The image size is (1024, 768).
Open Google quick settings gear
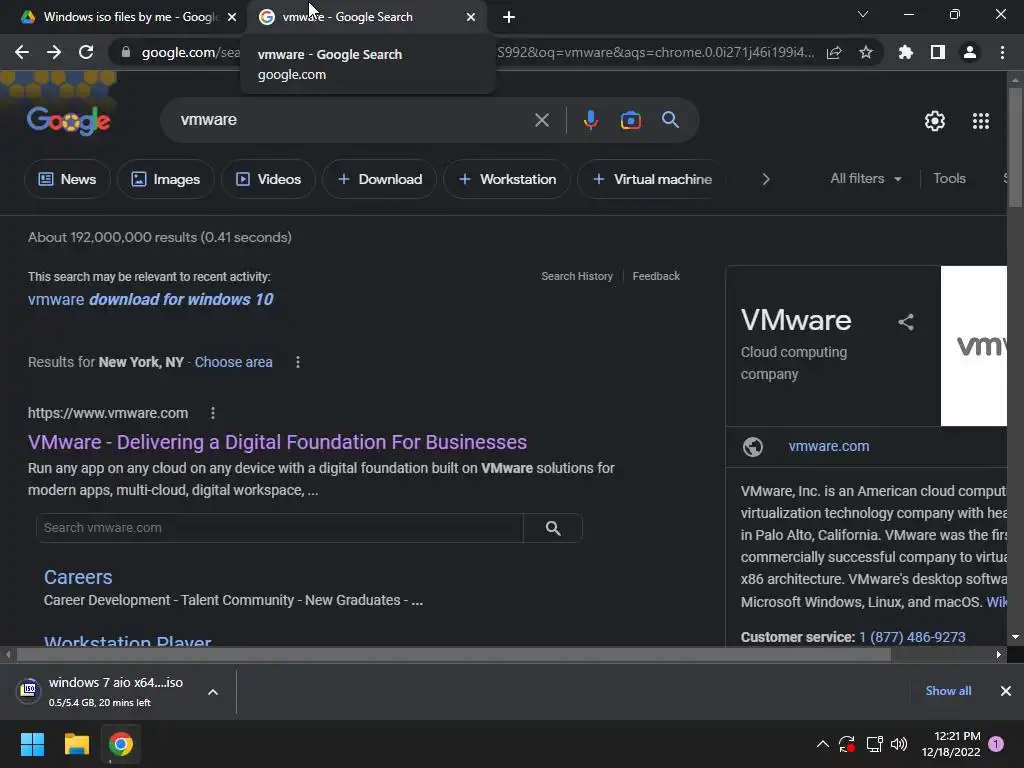tap(935, 121)
